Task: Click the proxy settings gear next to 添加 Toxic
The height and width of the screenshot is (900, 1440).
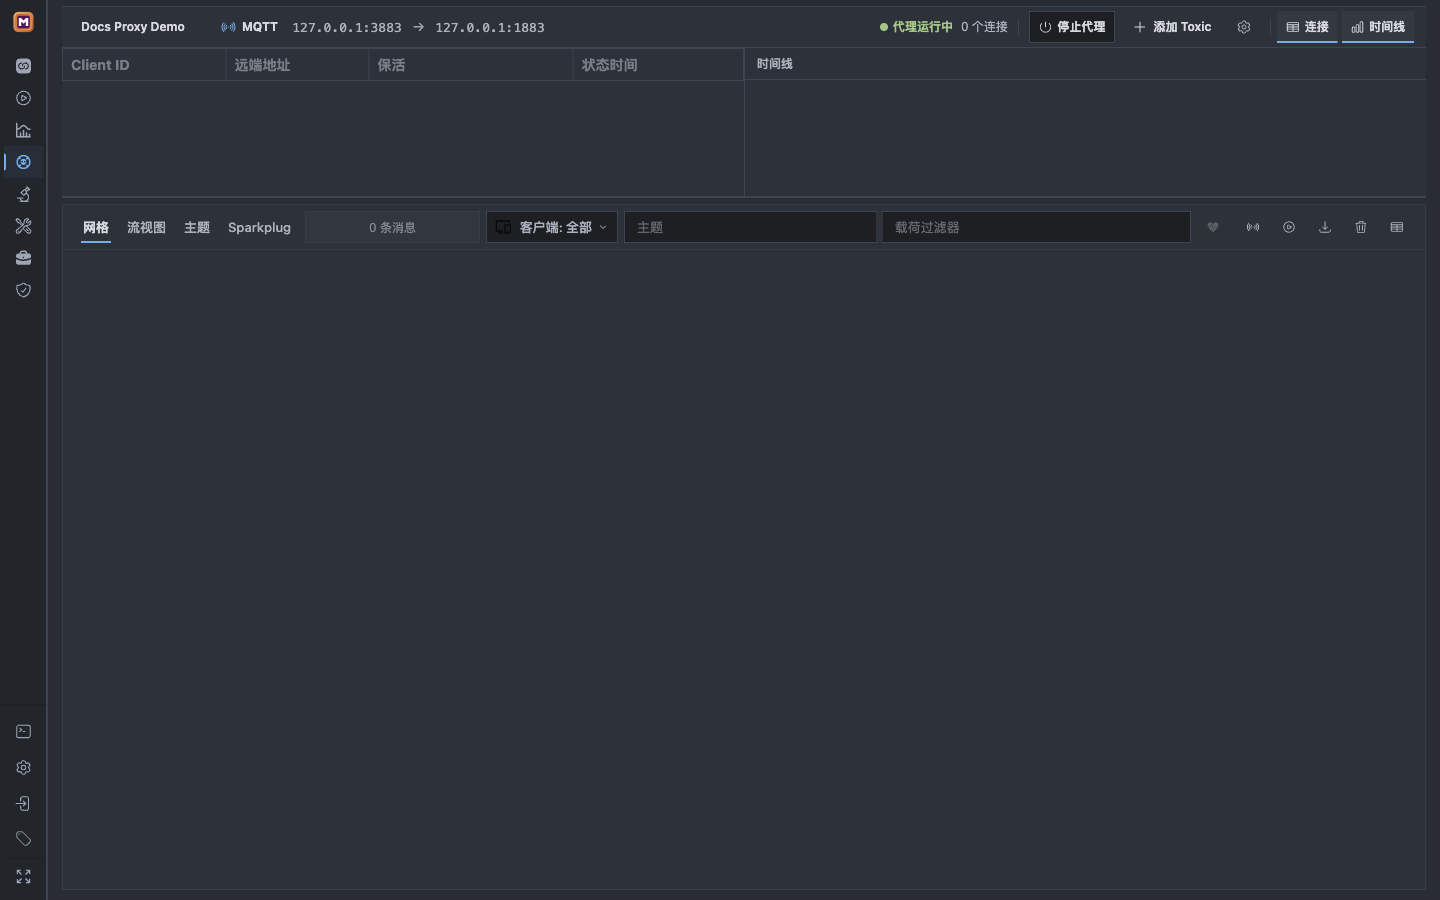Action: (x=1244, y=27)
